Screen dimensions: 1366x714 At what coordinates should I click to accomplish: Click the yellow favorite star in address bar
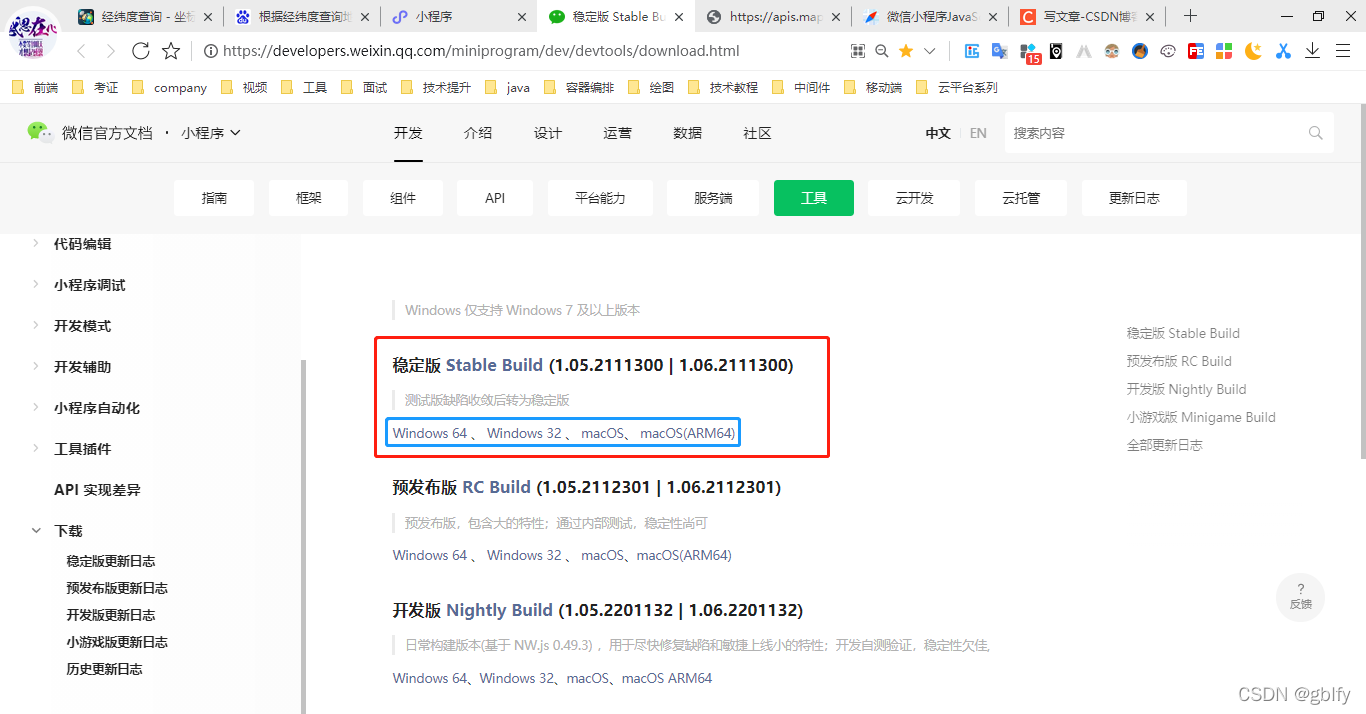pos(906,51)
